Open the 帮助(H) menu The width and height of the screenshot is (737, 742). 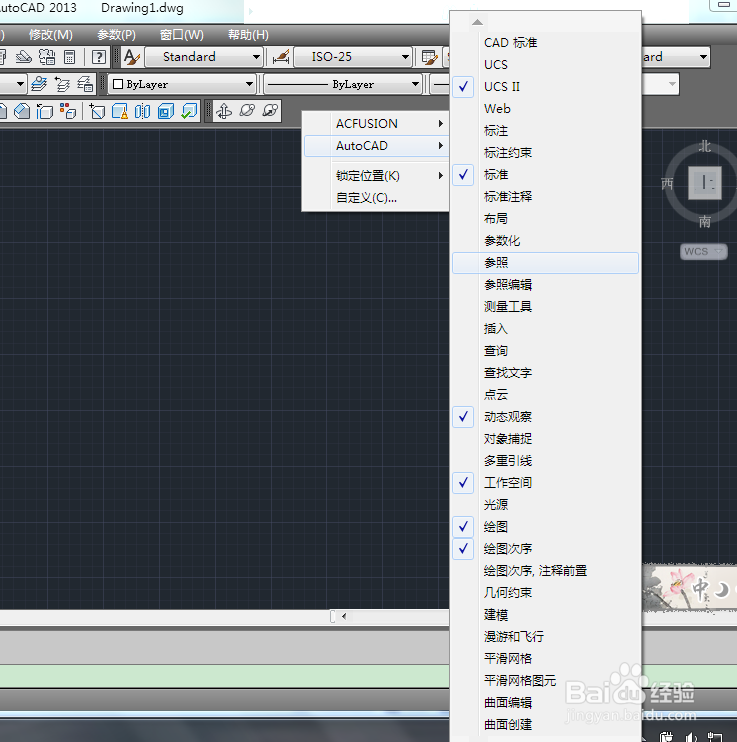tap(248, 35)
